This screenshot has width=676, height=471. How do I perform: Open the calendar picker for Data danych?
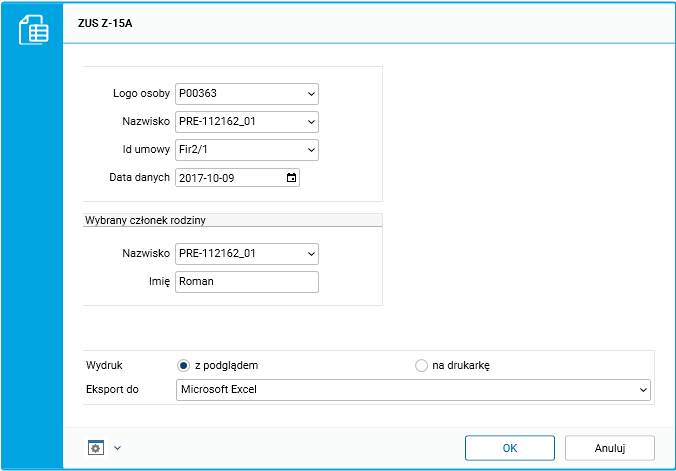[x=291, y=178]
